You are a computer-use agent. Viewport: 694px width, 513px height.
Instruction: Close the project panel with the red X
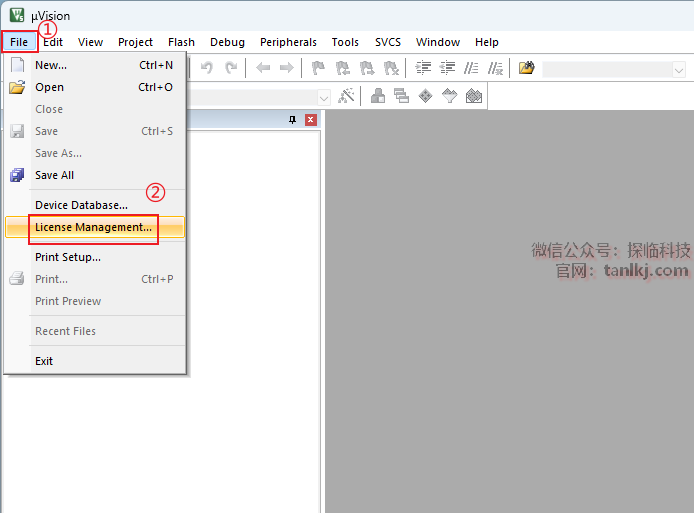pos(310,120)
